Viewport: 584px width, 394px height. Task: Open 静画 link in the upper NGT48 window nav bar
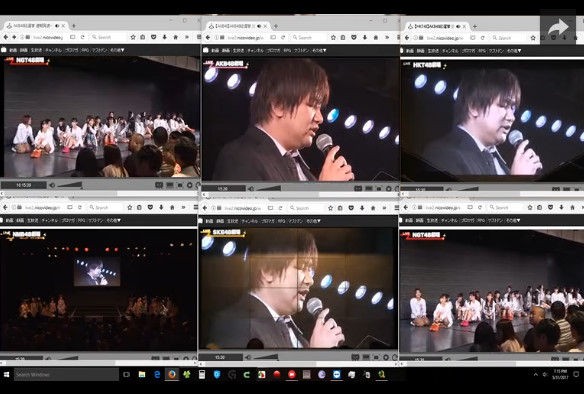tap(24, 50)
